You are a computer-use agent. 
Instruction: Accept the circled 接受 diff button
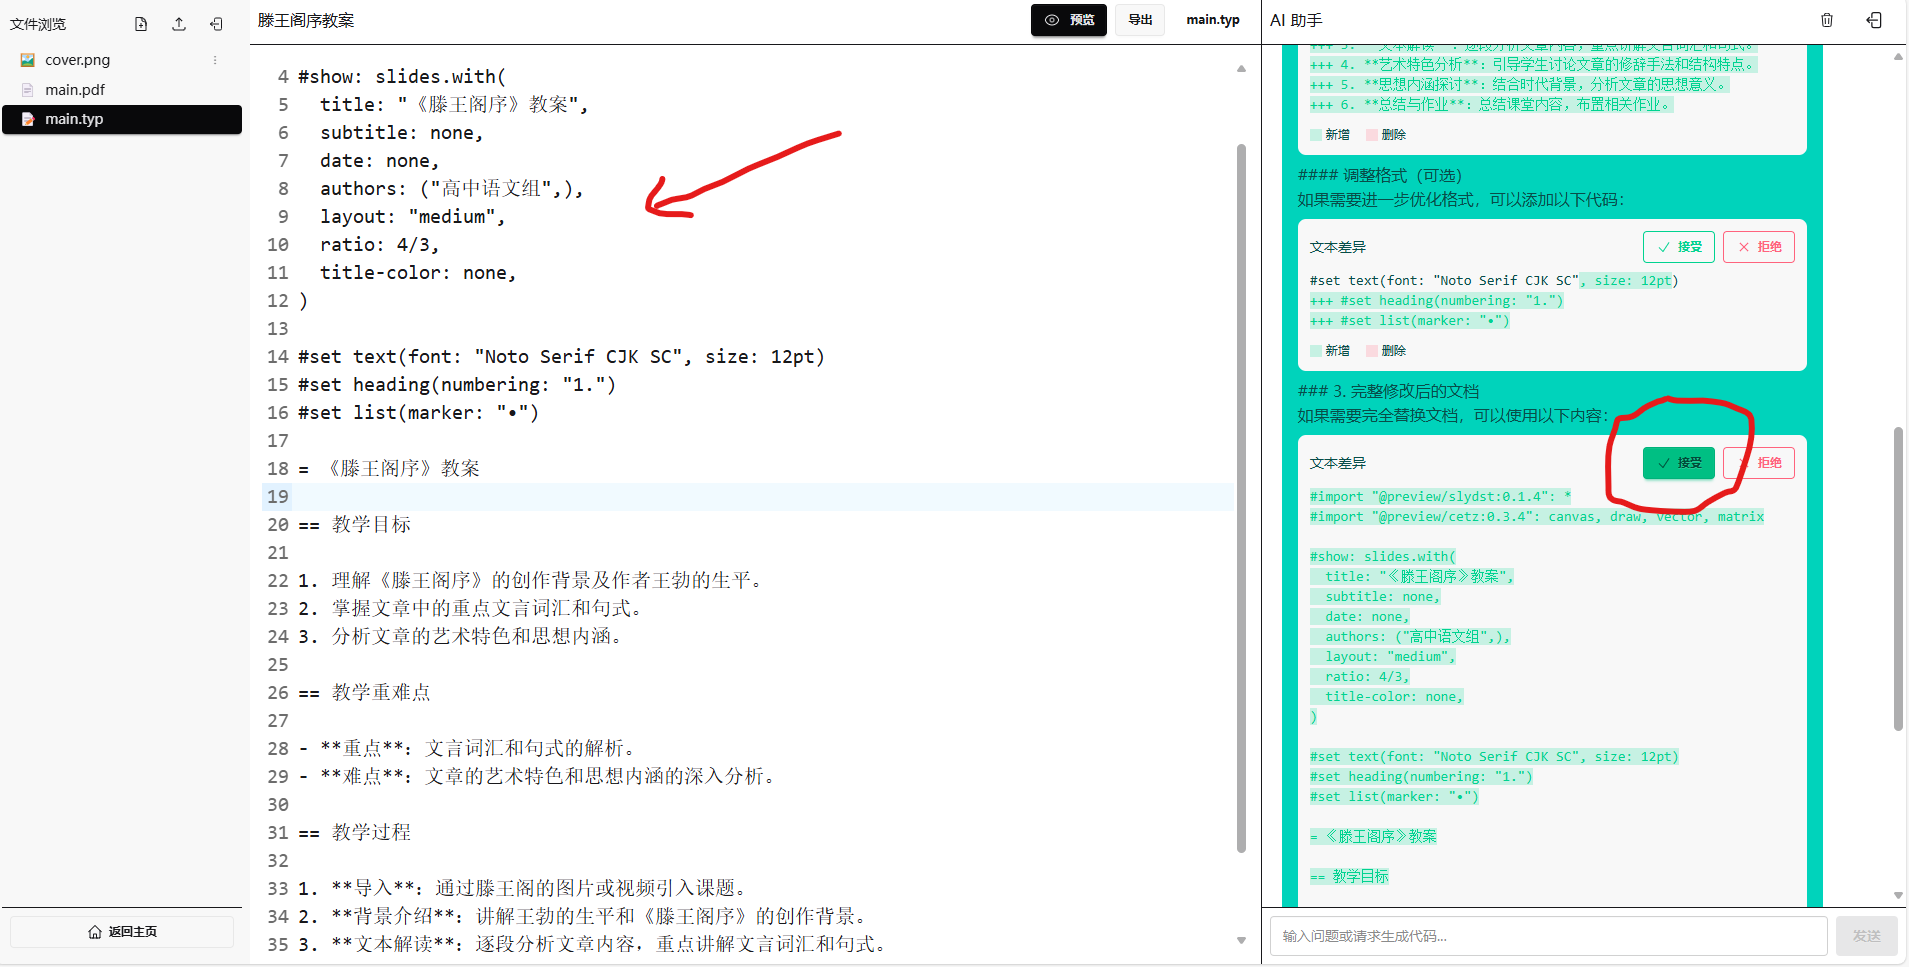click(x=1679, y=463)
